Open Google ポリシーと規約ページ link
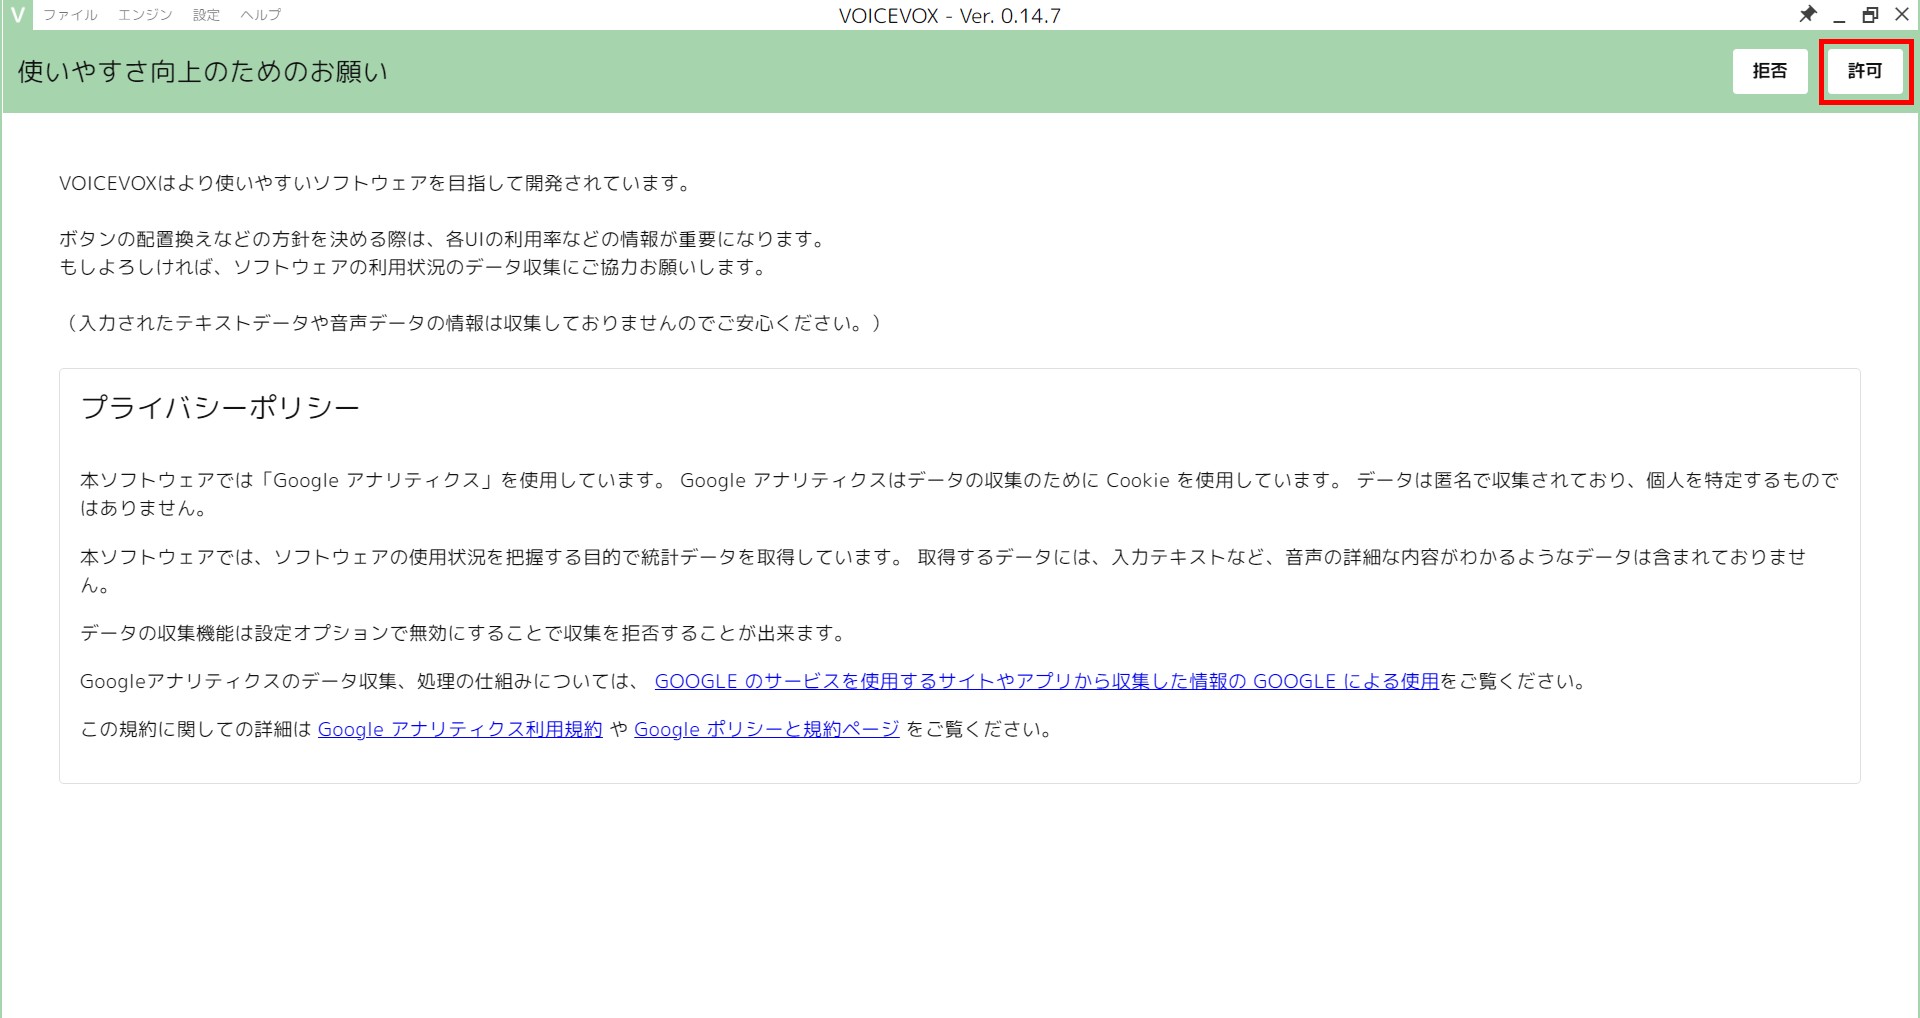This screenshot has width=1920, height=1018. coord(767,729)
